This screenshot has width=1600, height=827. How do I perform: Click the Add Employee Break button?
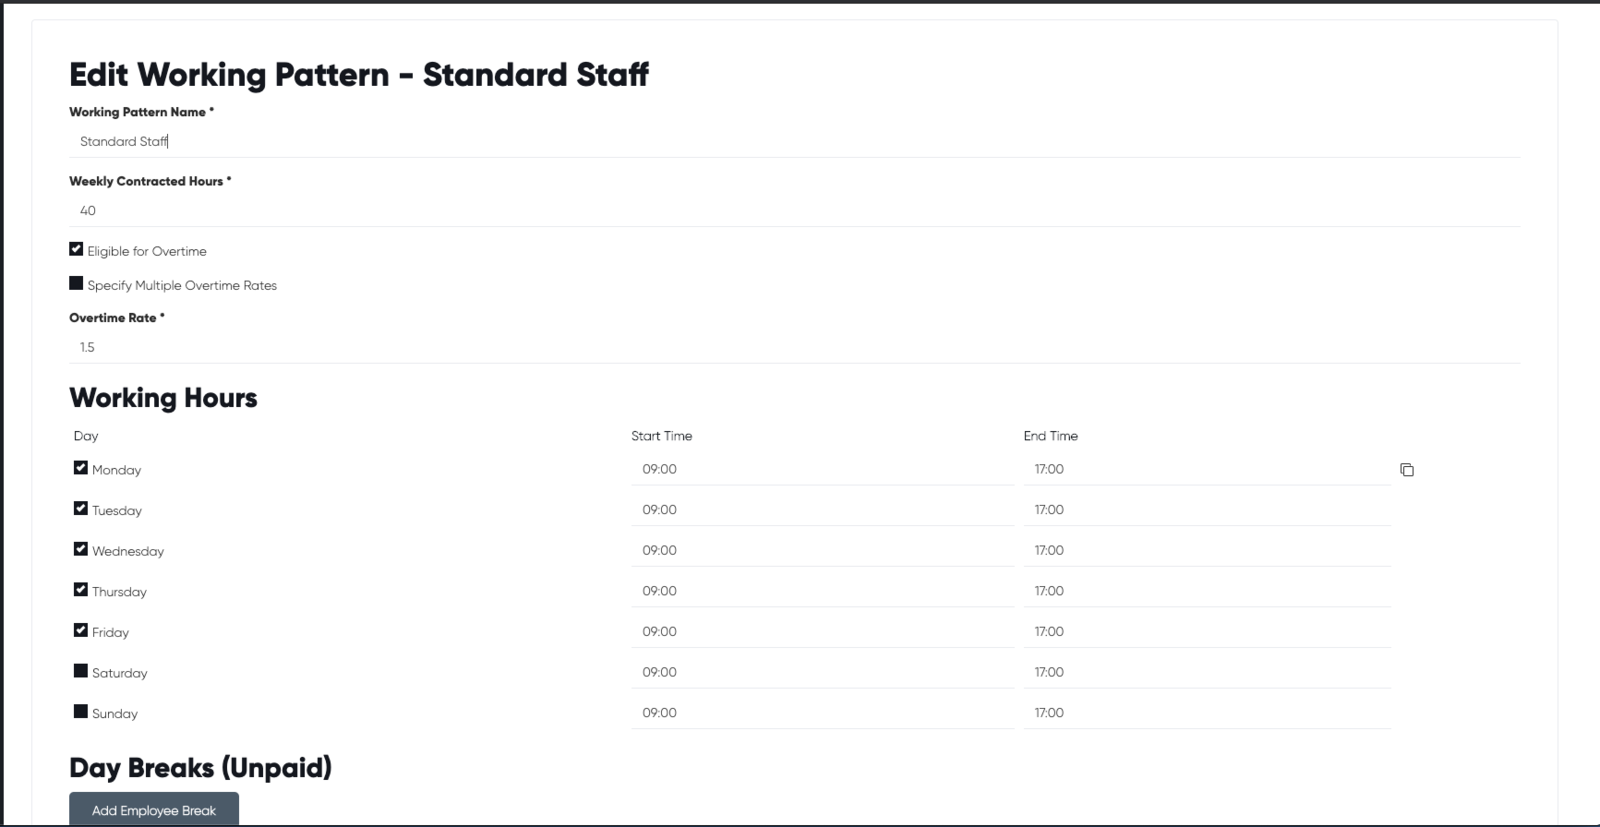point(154,810)
